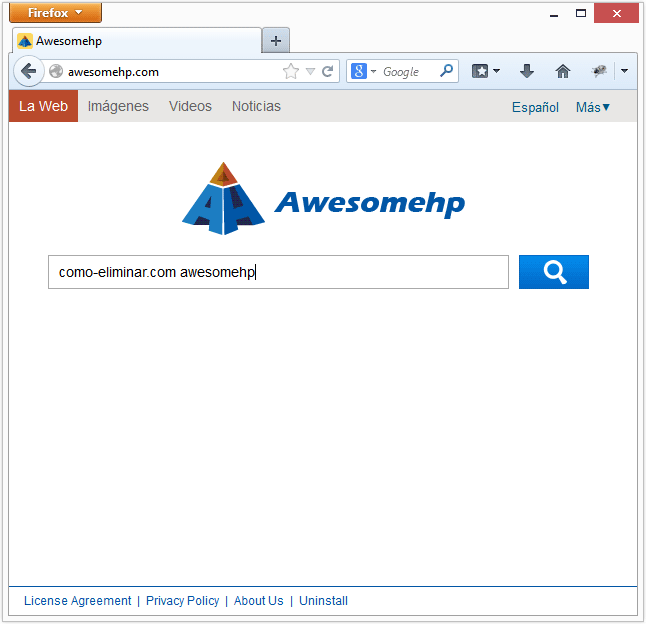Screen dimensions: 646x624
Task: Click the Español language link
Action: 535,107
